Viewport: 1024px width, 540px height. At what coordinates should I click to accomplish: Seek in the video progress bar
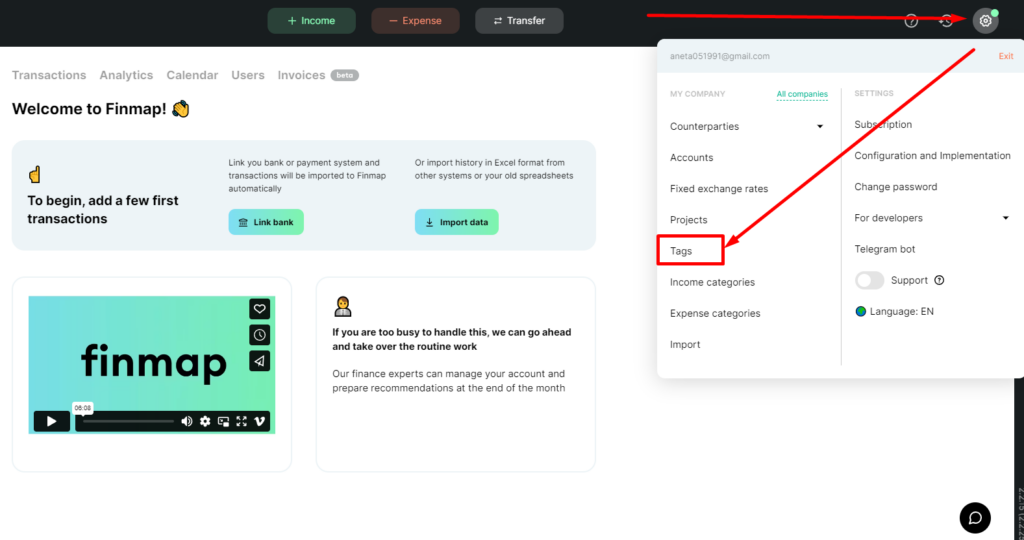coord(128,421)
